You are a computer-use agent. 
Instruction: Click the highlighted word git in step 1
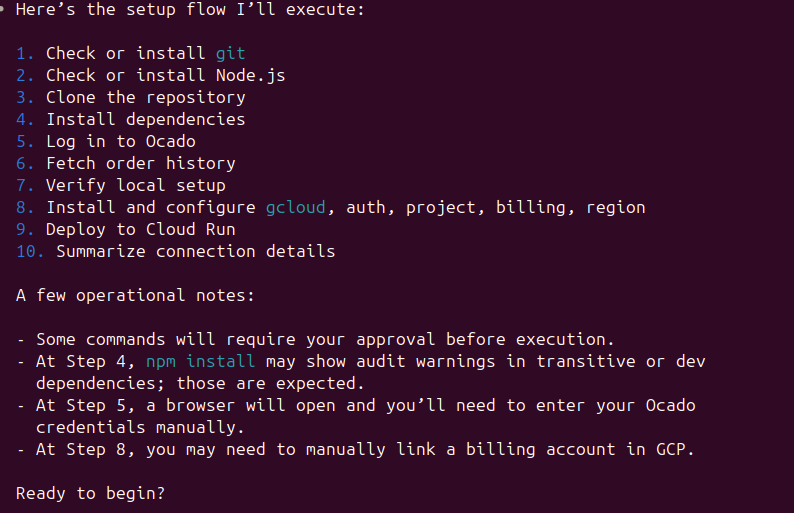[230, 53]
